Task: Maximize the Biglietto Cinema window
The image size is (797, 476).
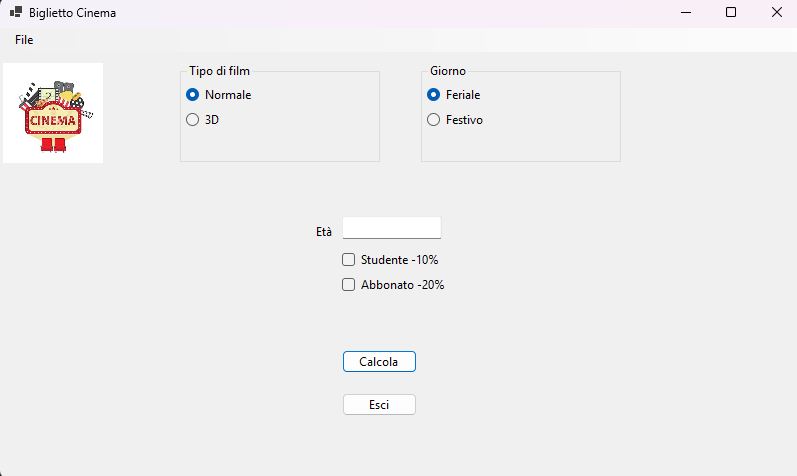Action: tap(731, 12)
